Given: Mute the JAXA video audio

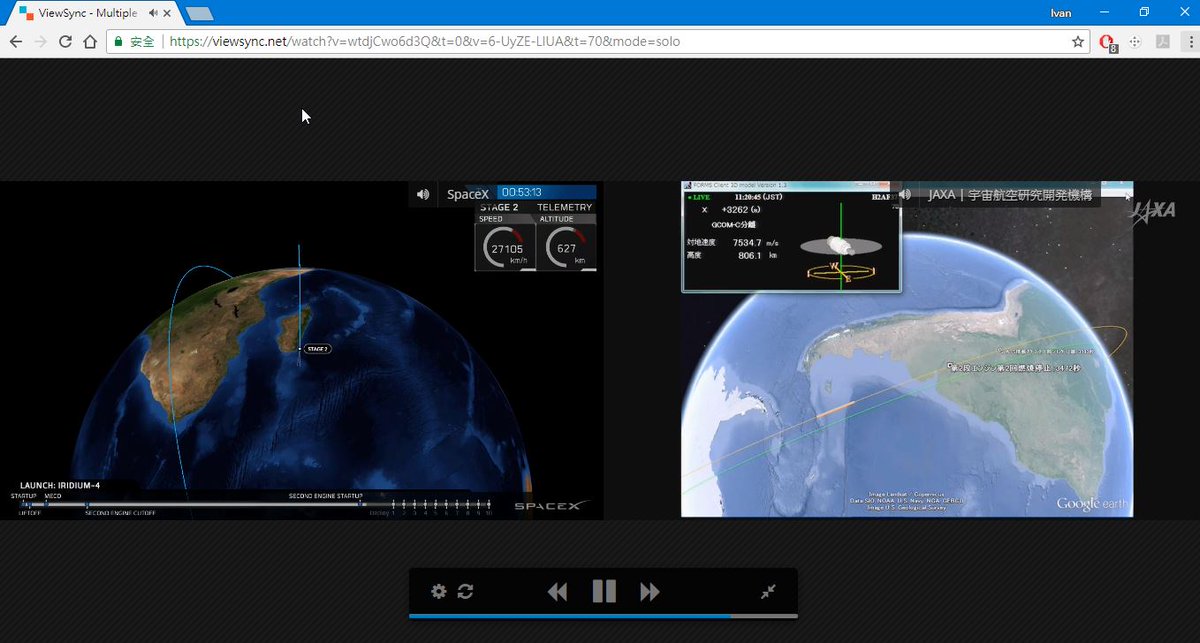Looking at the screenshot, I should (904, 194).
